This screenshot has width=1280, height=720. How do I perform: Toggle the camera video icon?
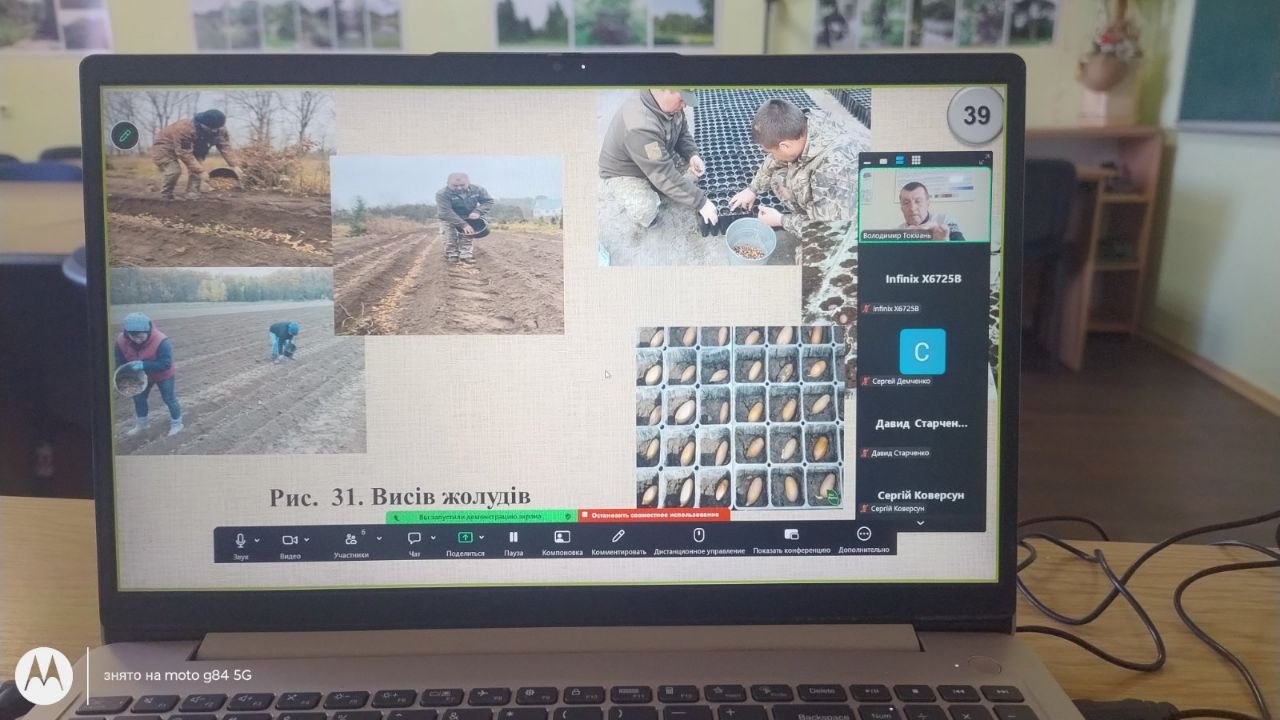pyautogui.click(x=289, y=539)
